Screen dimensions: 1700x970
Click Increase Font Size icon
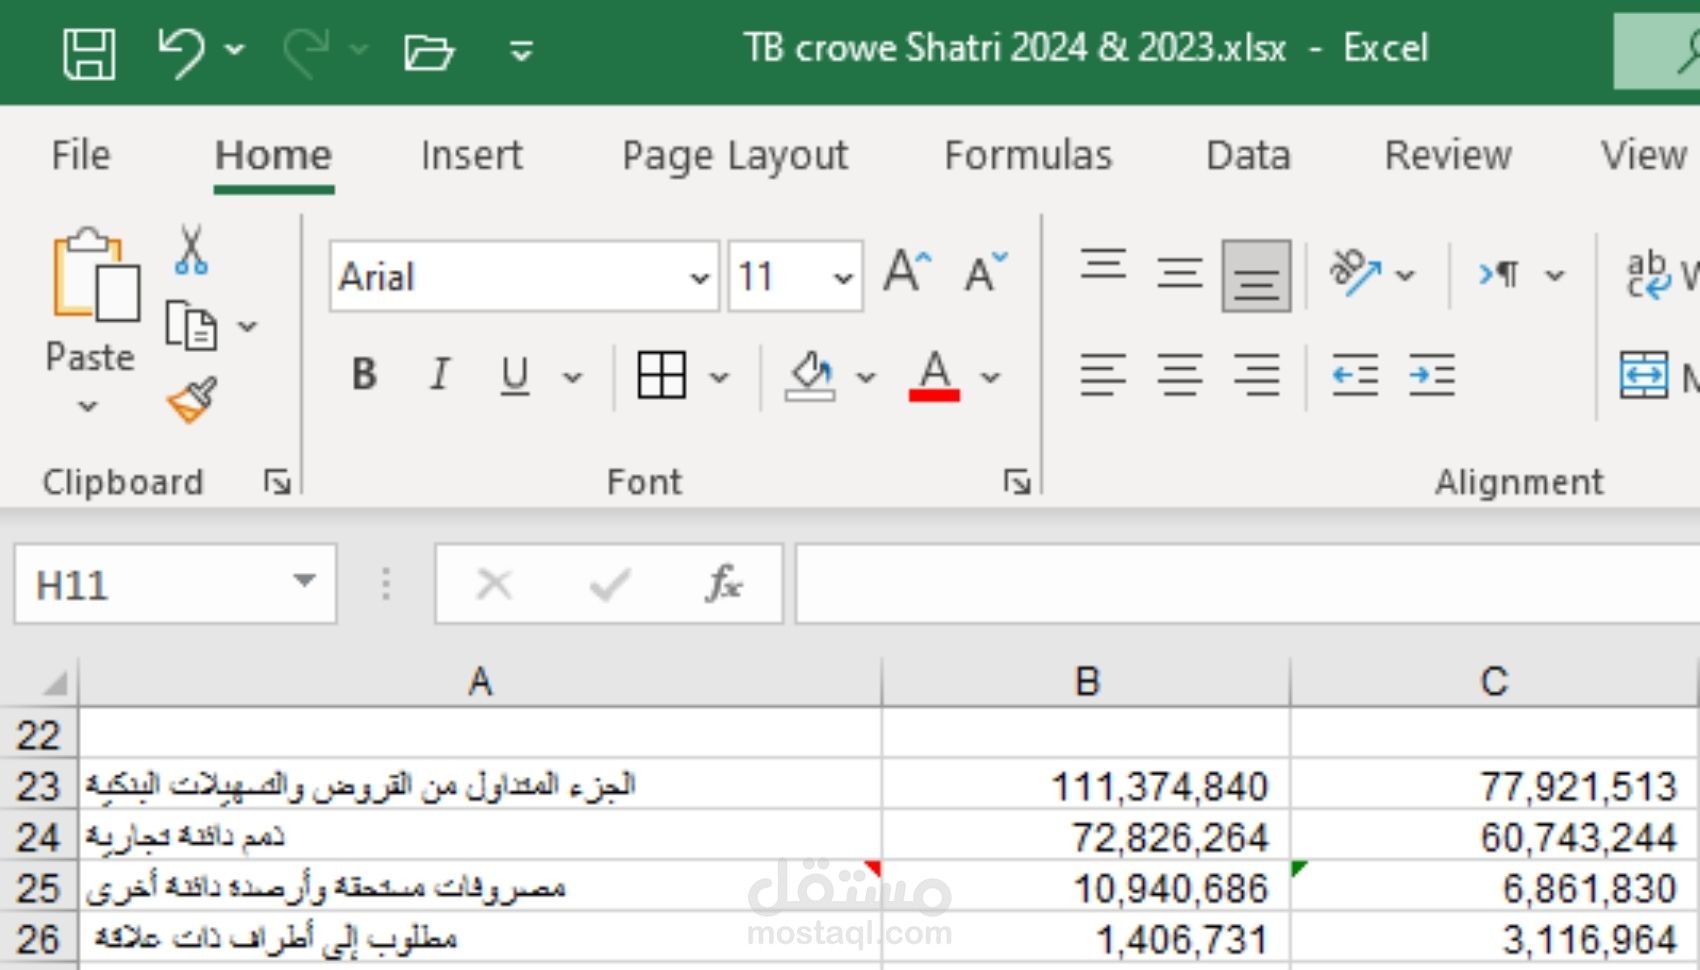[x=907, y=271]
